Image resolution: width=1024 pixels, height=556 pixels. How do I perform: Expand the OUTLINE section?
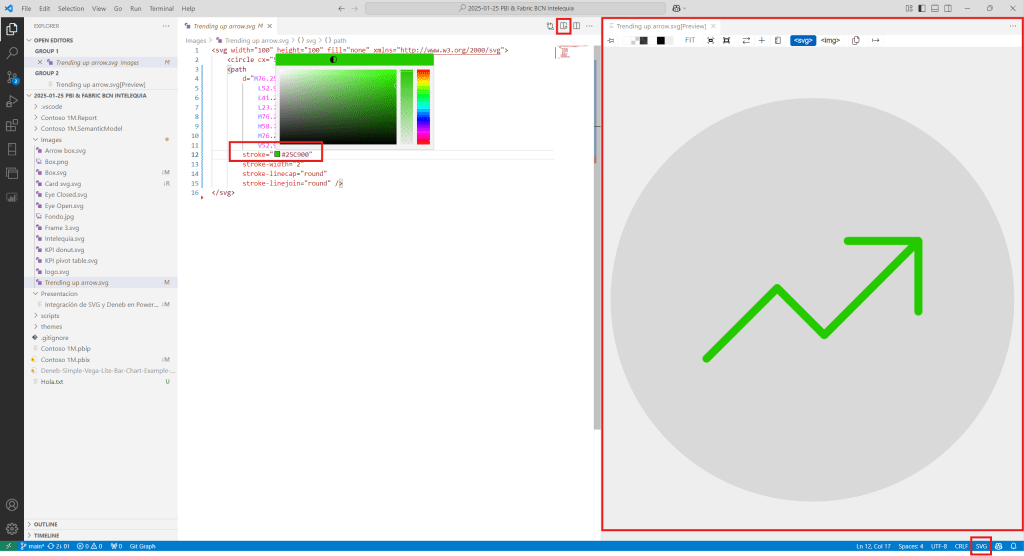tap(46, 524)
